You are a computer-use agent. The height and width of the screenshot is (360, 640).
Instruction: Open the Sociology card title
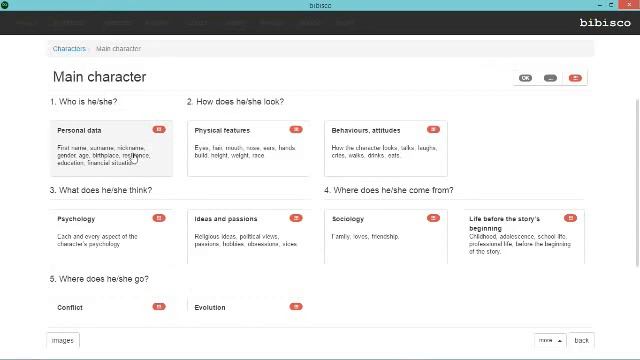(x=348, y=219)
